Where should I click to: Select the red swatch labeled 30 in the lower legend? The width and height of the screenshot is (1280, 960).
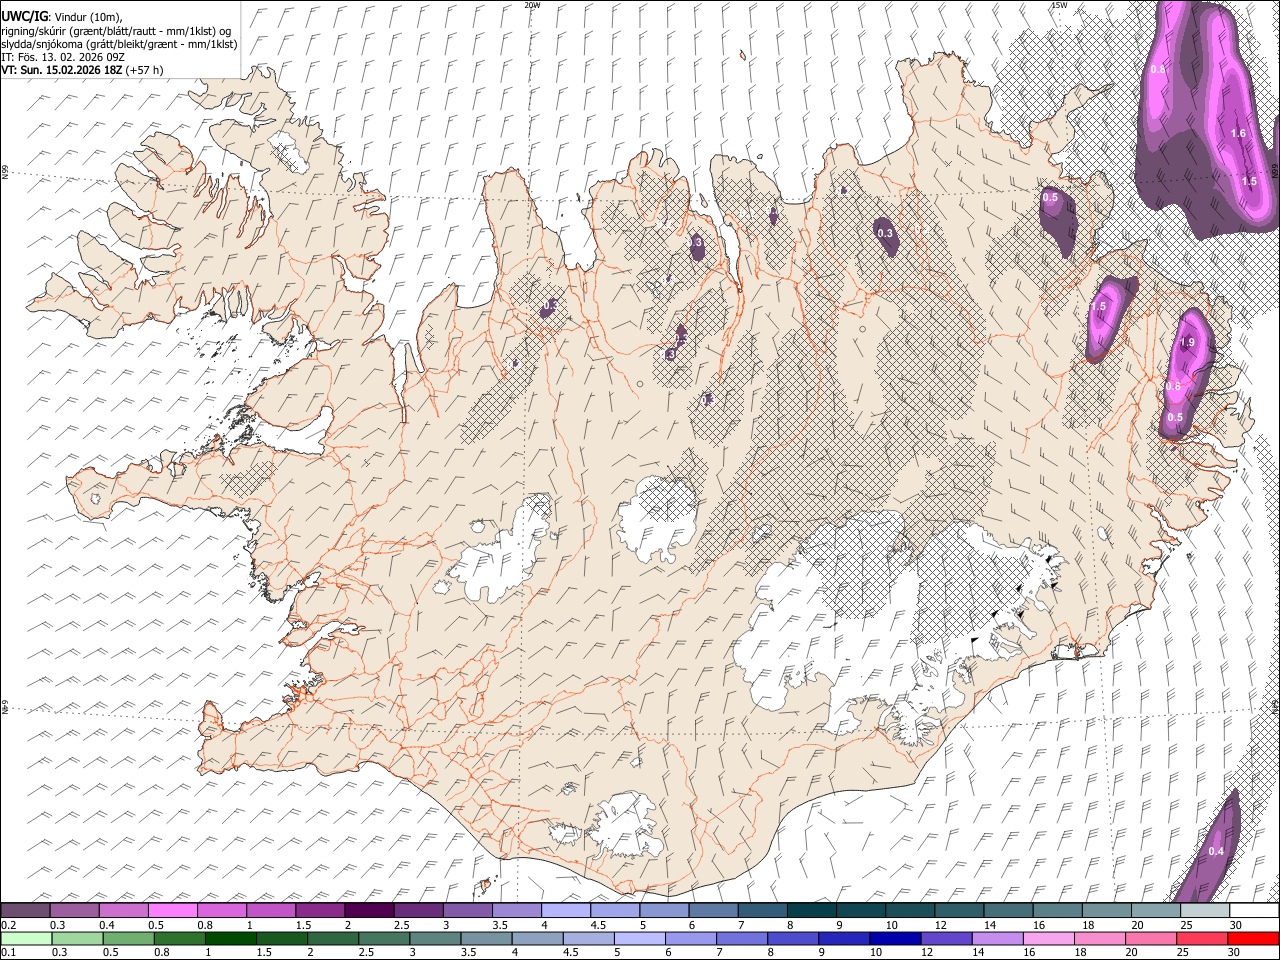coord(1252,939)
